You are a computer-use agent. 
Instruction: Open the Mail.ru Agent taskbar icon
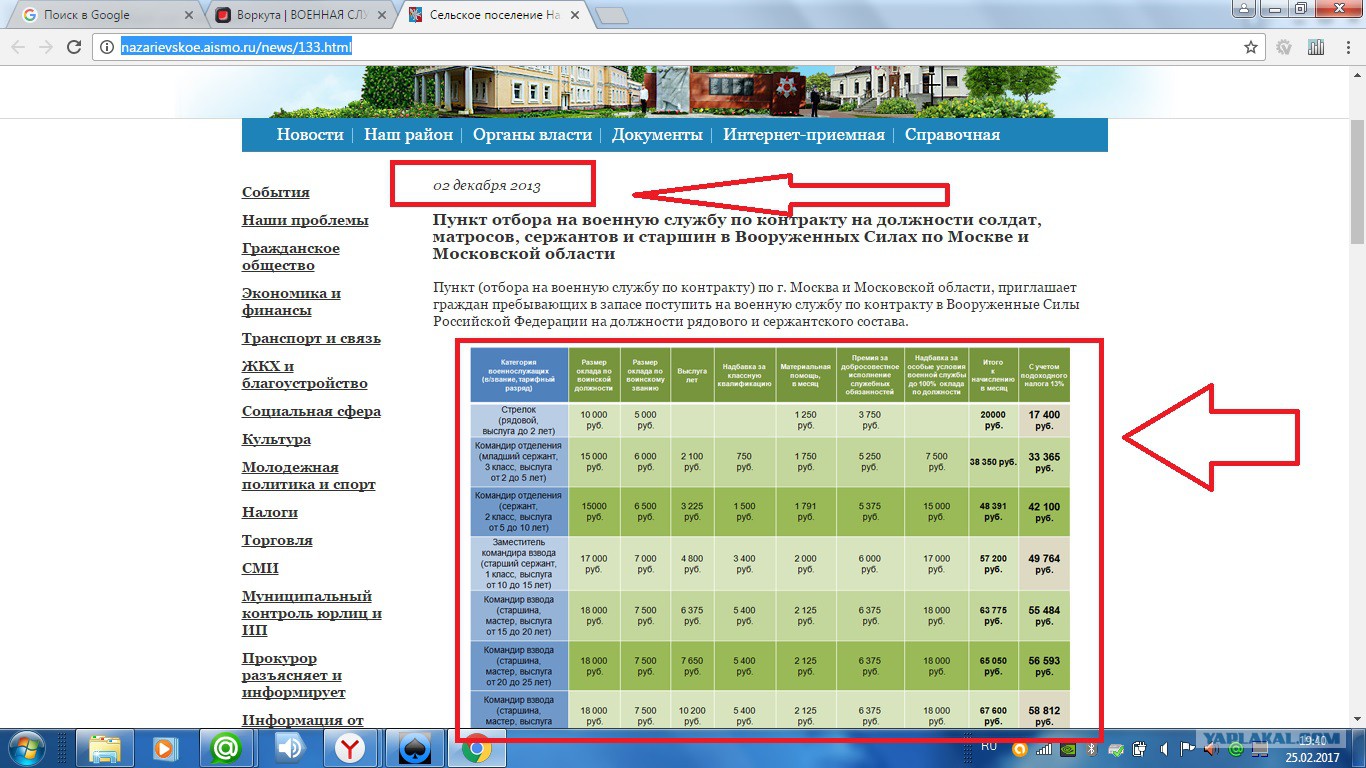click(x=226, y=748)
